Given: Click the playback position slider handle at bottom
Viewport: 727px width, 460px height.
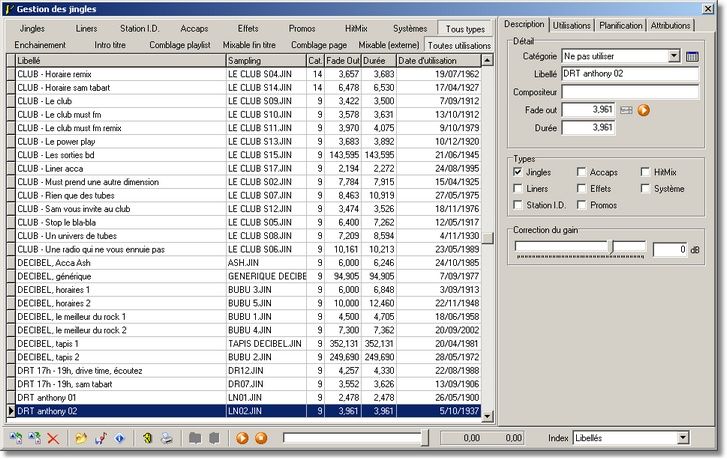Looking at the screenshot, I should click(425, 438).
